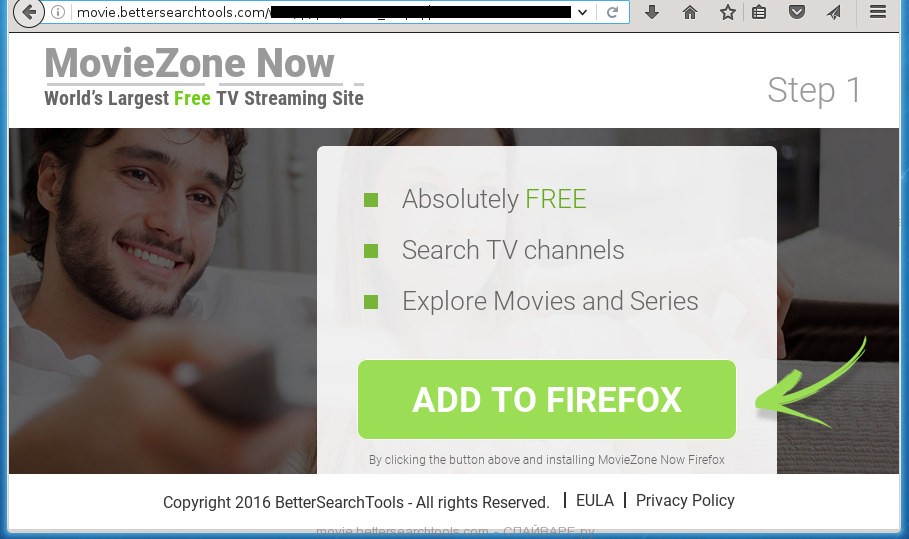Go back using the browser back arrow

click(x=28, y=12)
